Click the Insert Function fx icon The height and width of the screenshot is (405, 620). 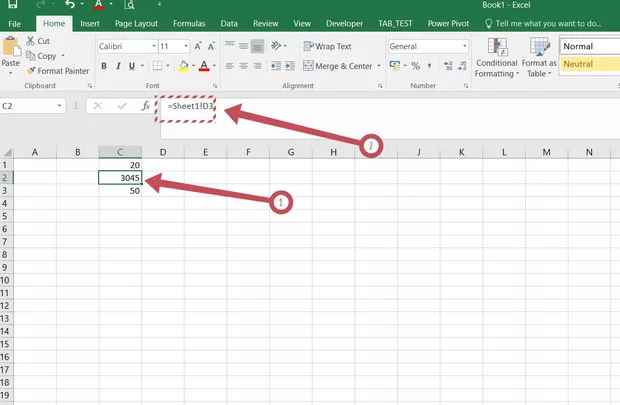(x=146, y=106)
